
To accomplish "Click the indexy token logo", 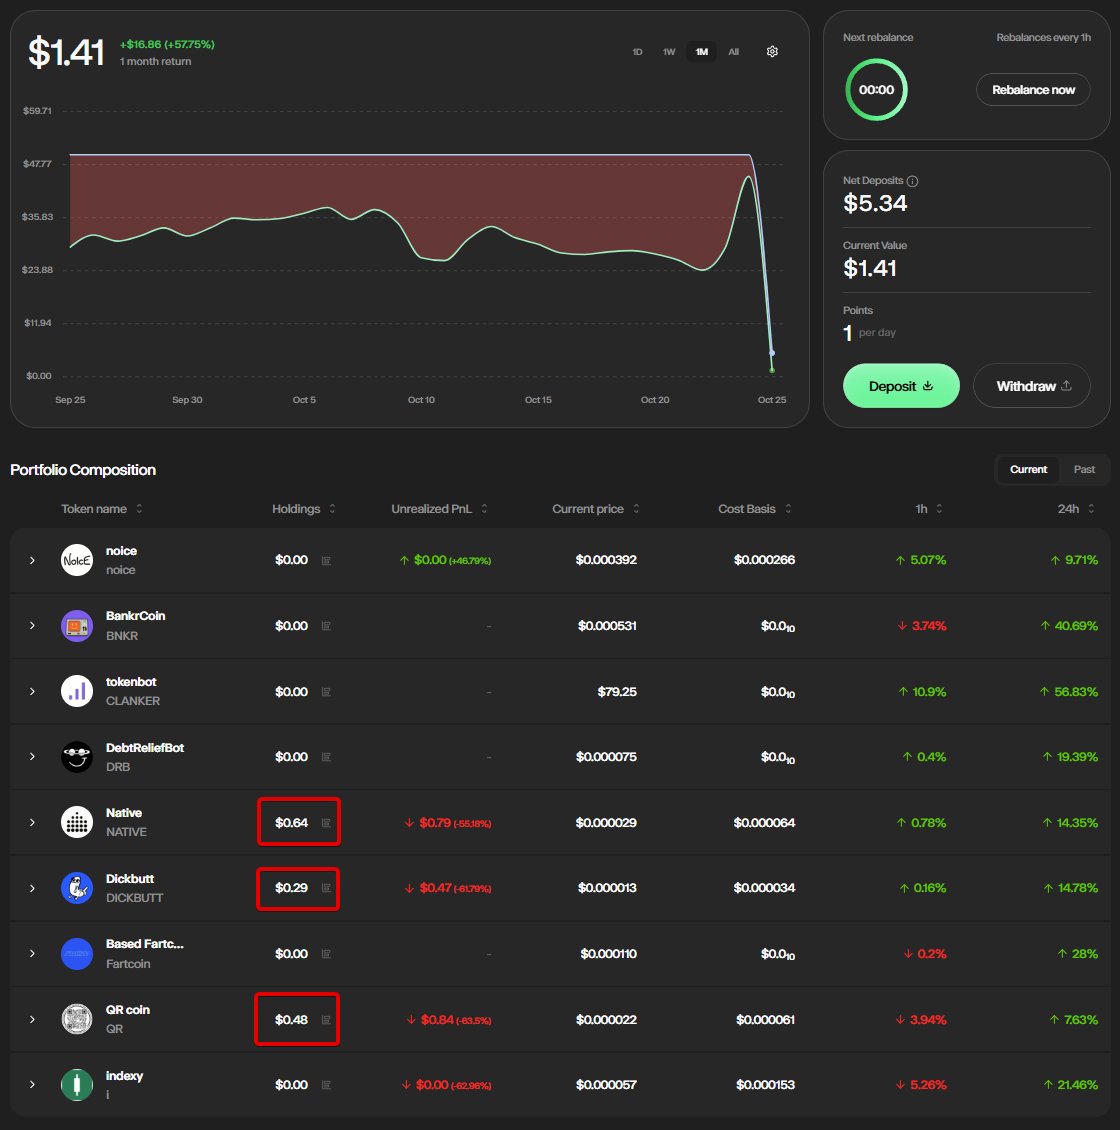I will point(76,1084).
